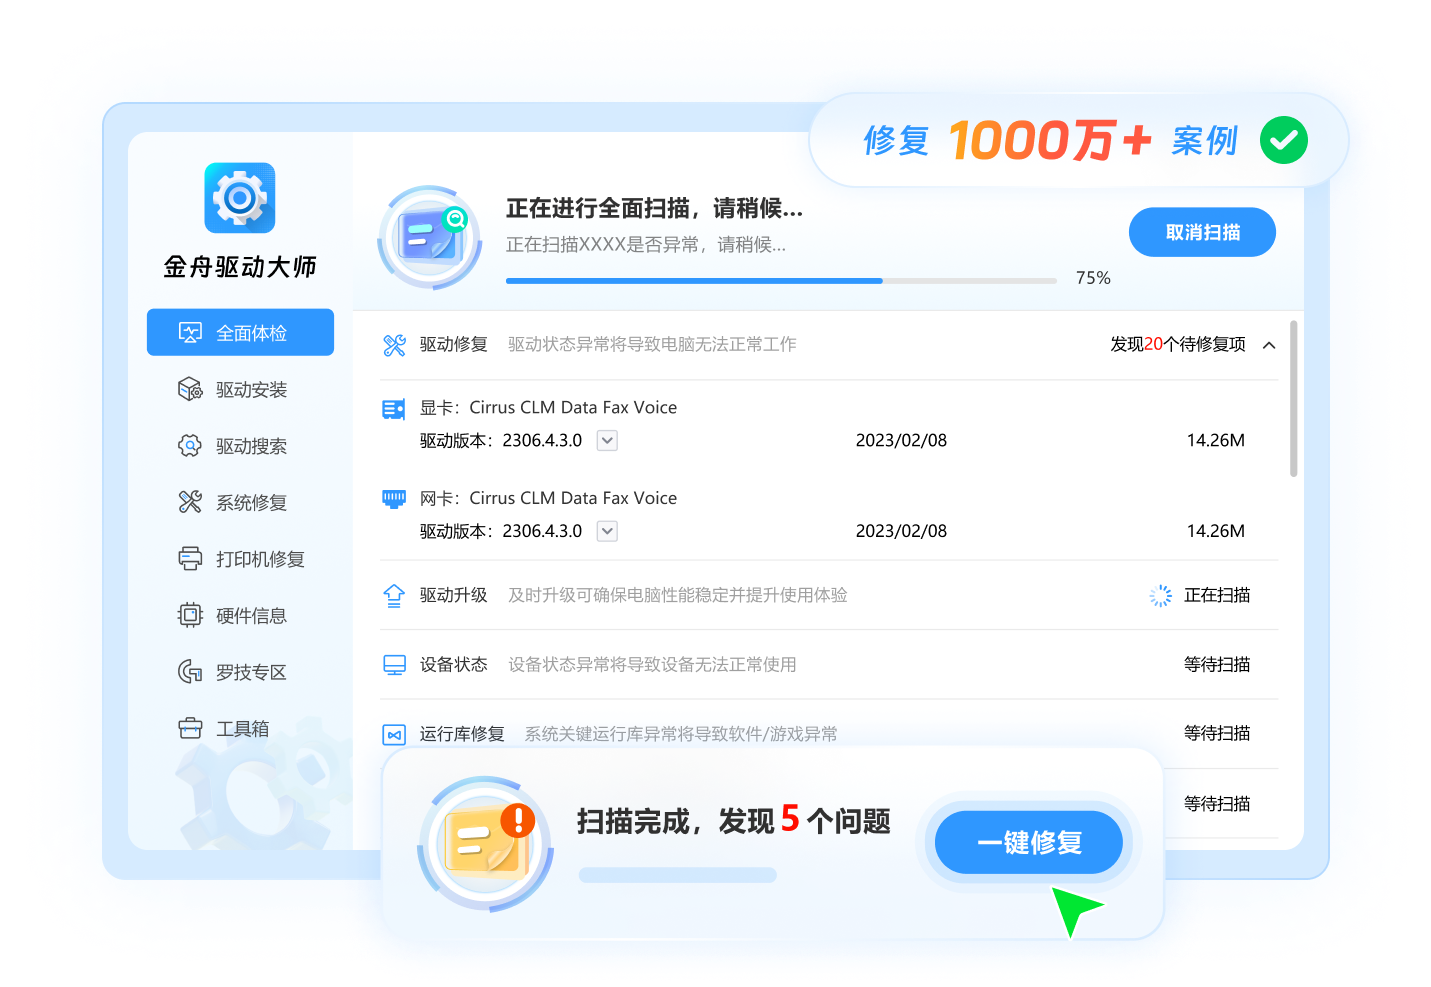Click the 全面体检 monitor icon
The height and width of the screenshot is (987, 1431).
(x=190, y=332)
